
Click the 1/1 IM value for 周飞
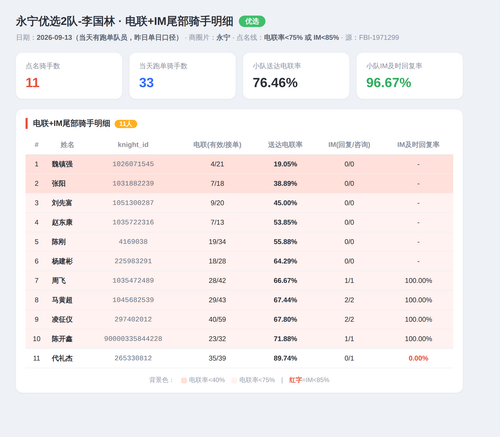click(x=349, y=280)
